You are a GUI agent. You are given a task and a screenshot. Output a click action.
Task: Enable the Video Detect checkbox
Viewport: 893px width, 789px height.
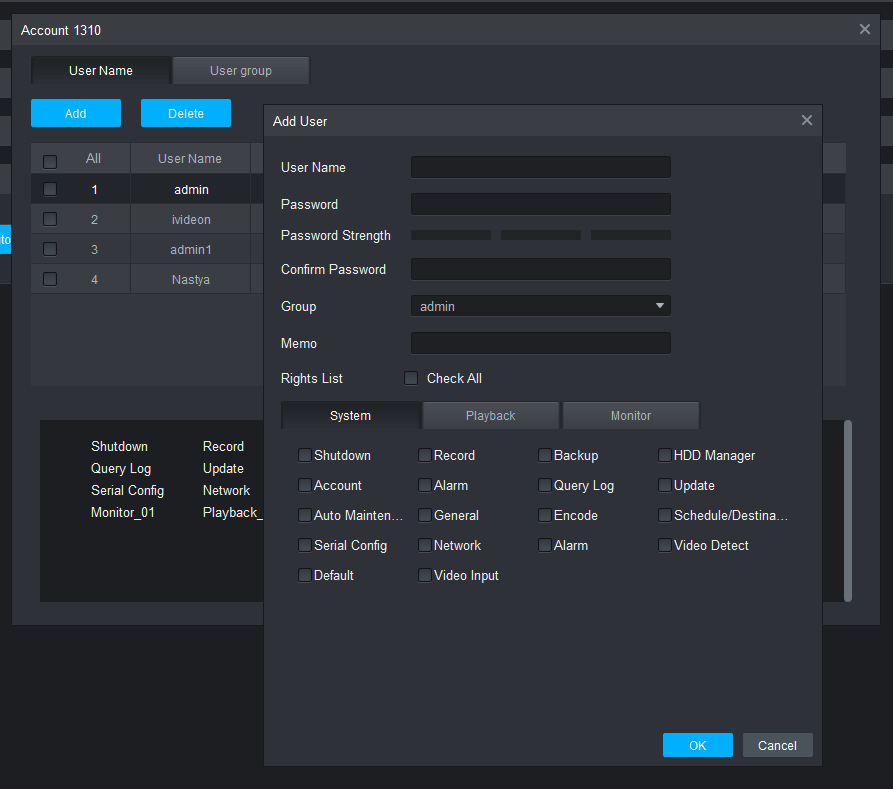pyautogui.click(x=665, y=545)
